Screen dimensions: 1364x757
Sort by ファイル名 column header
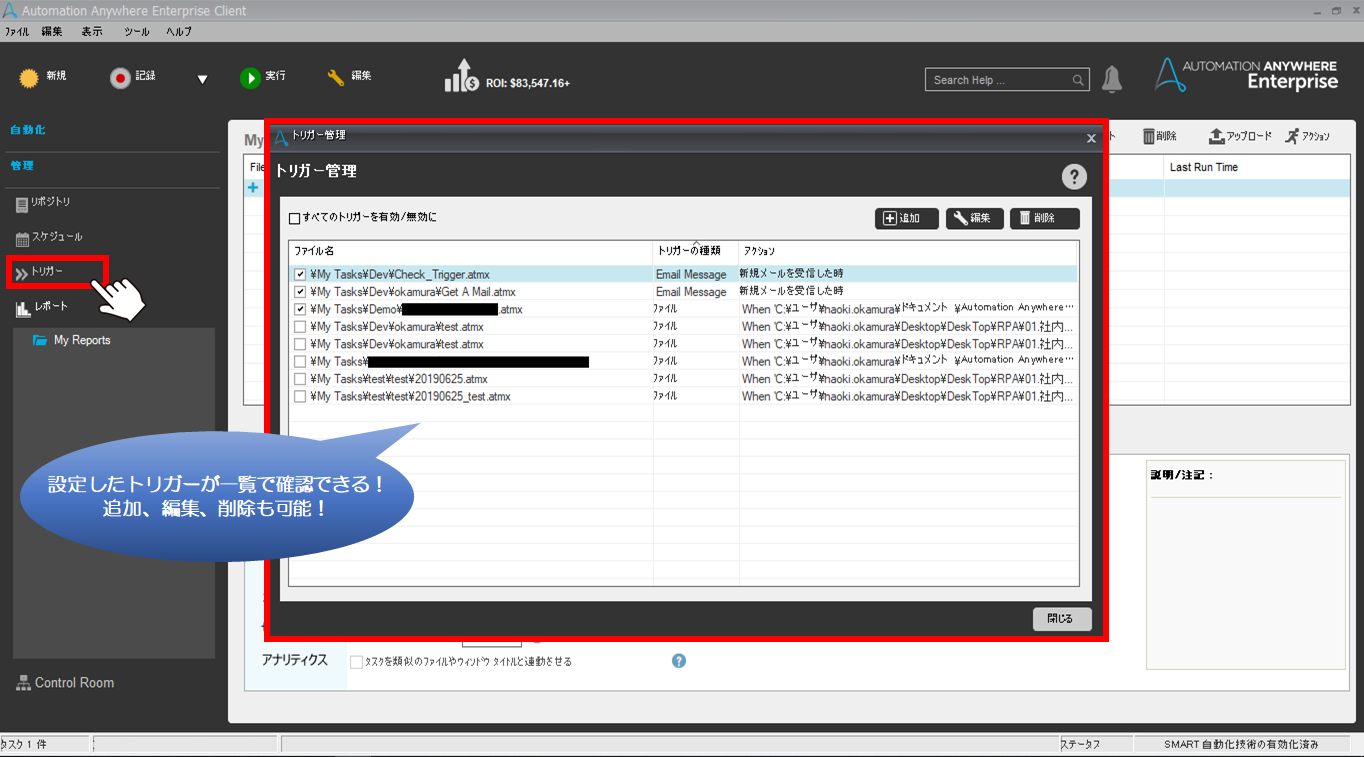[x=471, y=251]
